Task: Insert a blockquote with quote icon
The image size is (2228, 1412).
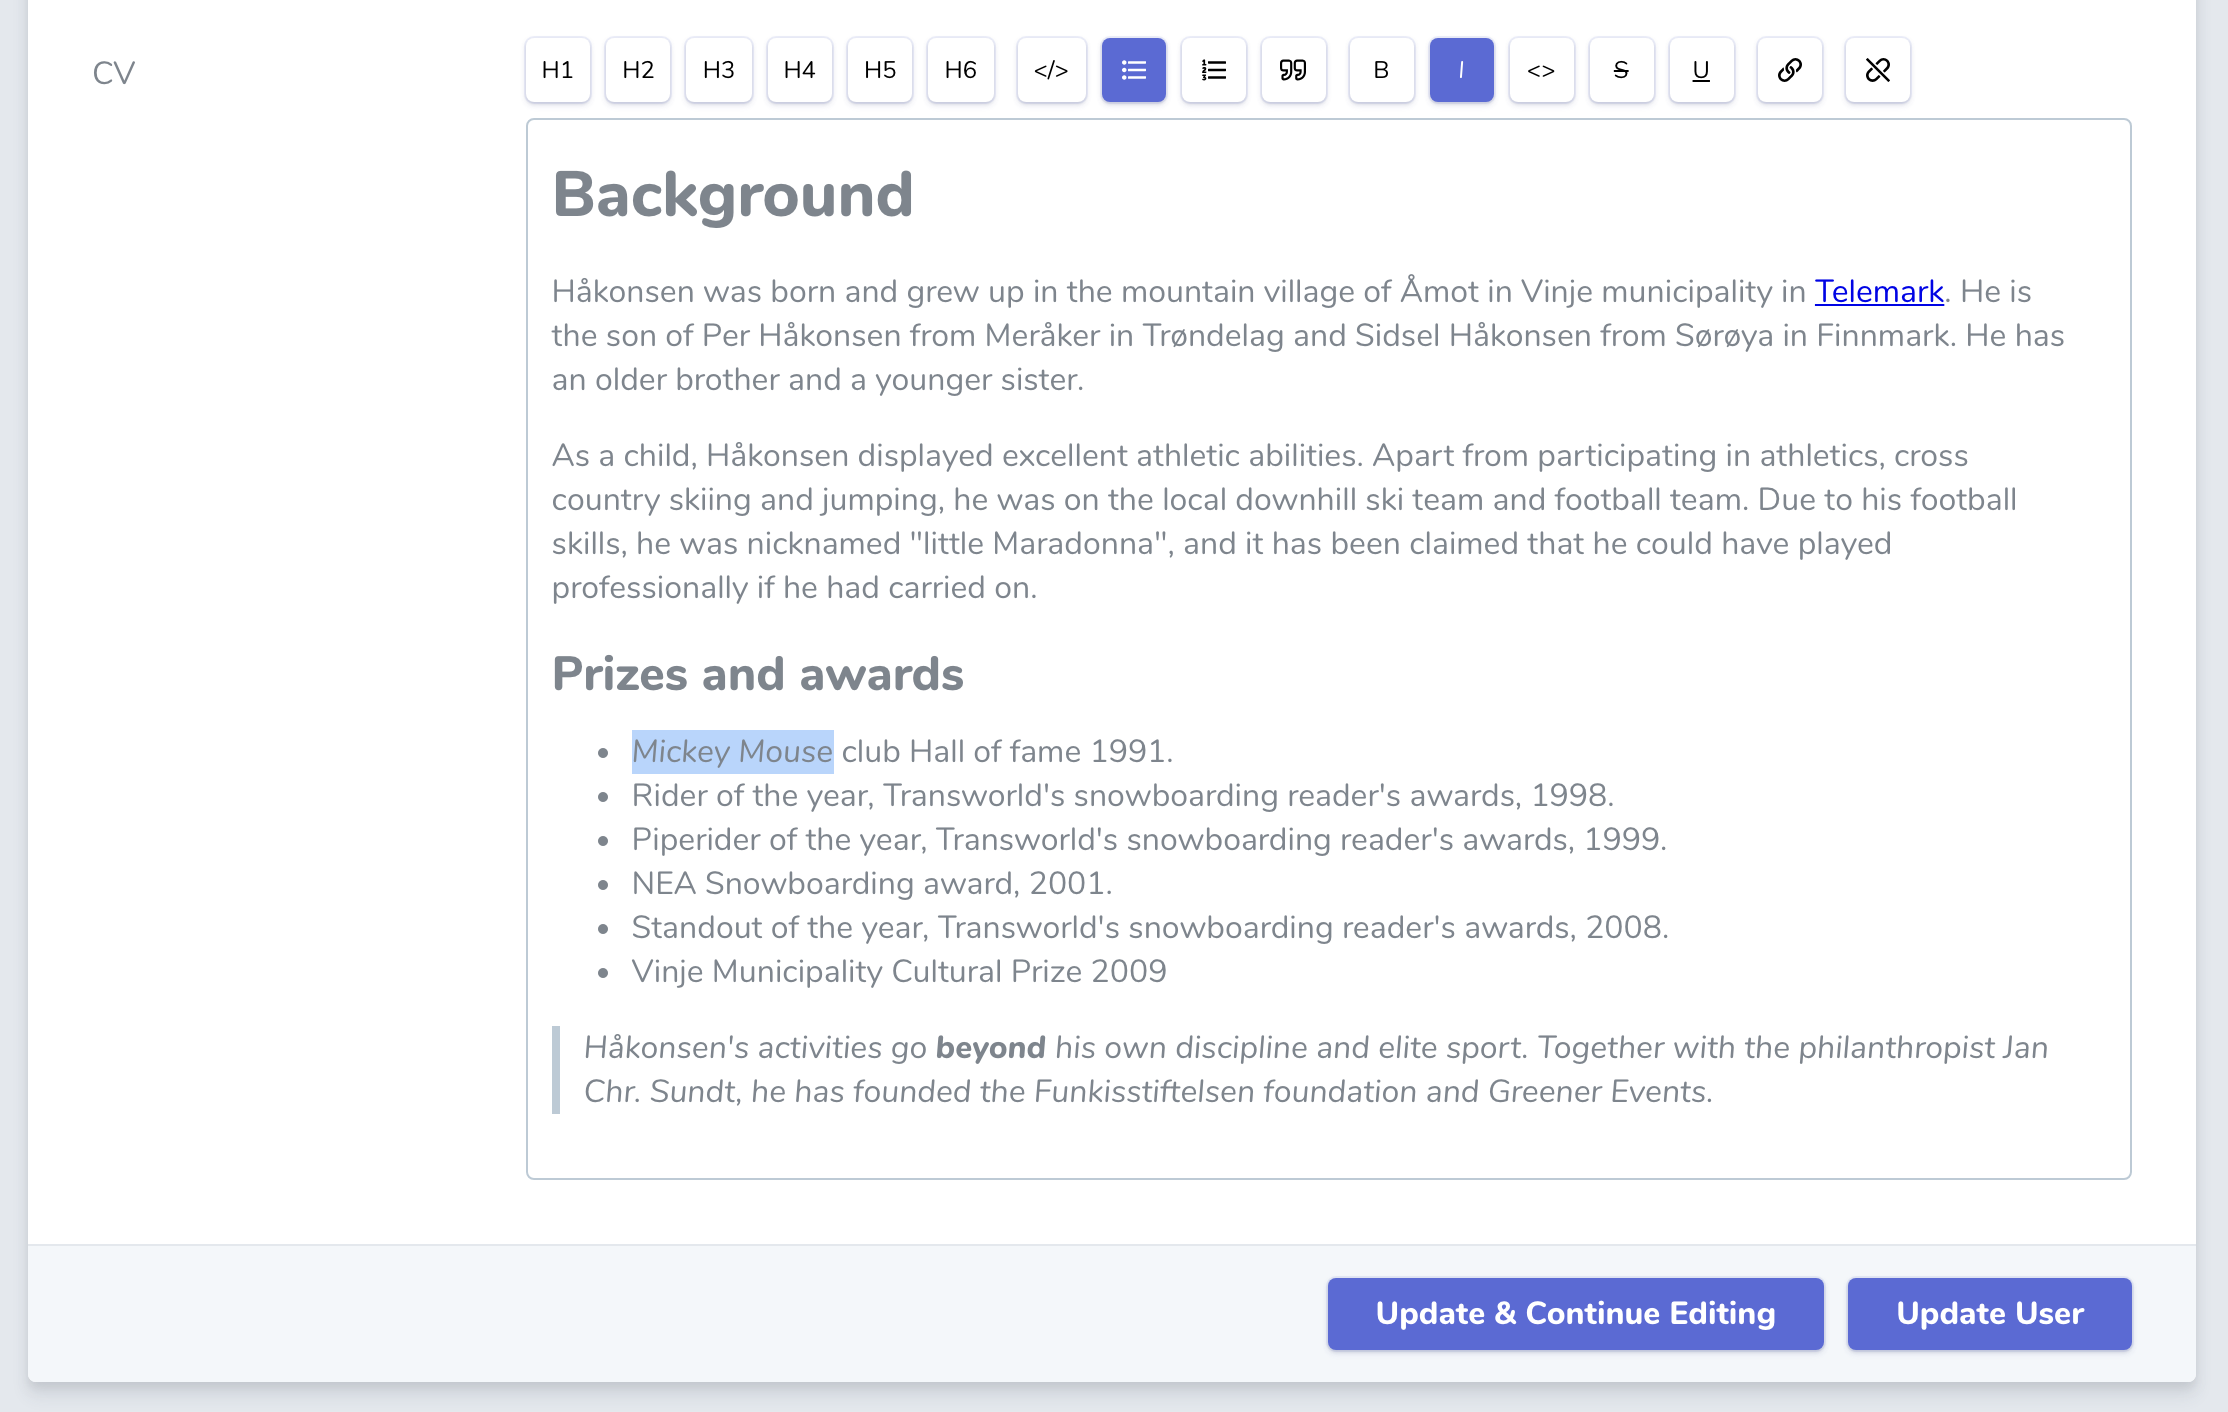Action: click(x=1293, y=70)
